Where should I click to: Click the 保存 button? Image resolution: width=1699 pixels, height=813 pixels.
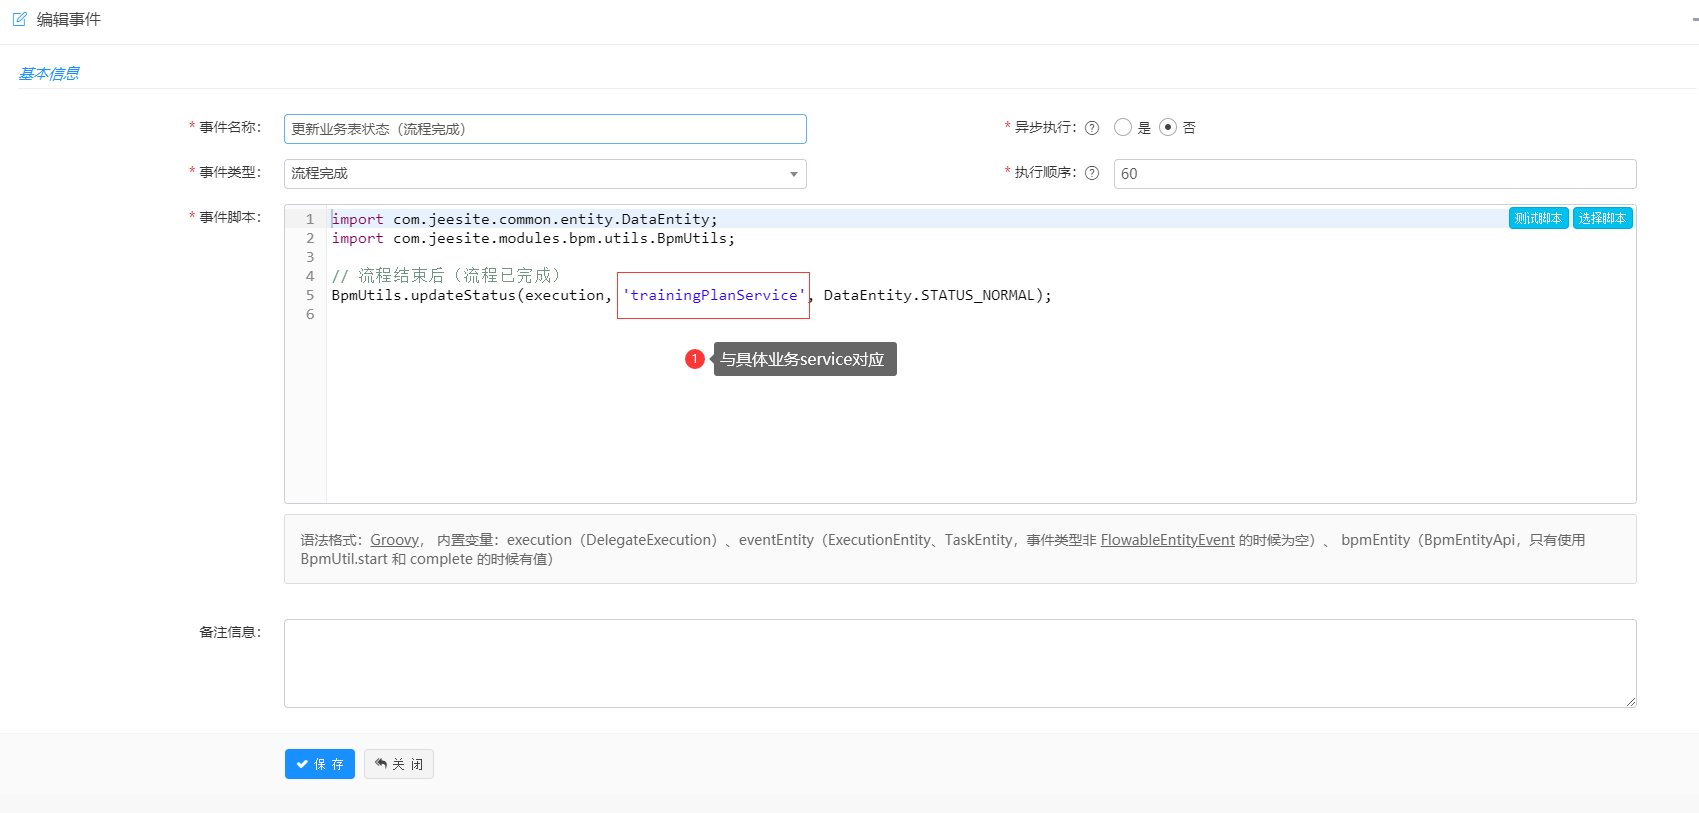[x=320, y=764]
